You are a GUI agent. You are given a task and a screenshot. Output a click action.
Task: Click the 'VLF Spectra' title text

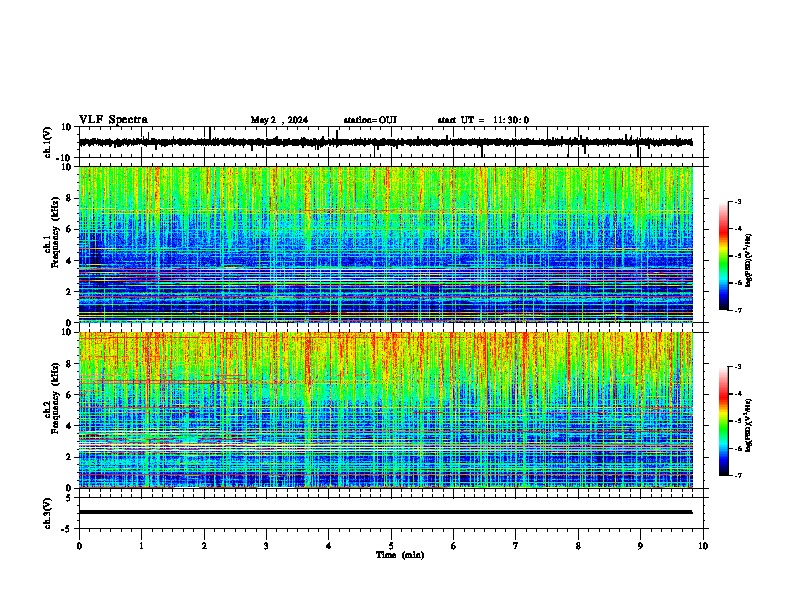(113, 119)
